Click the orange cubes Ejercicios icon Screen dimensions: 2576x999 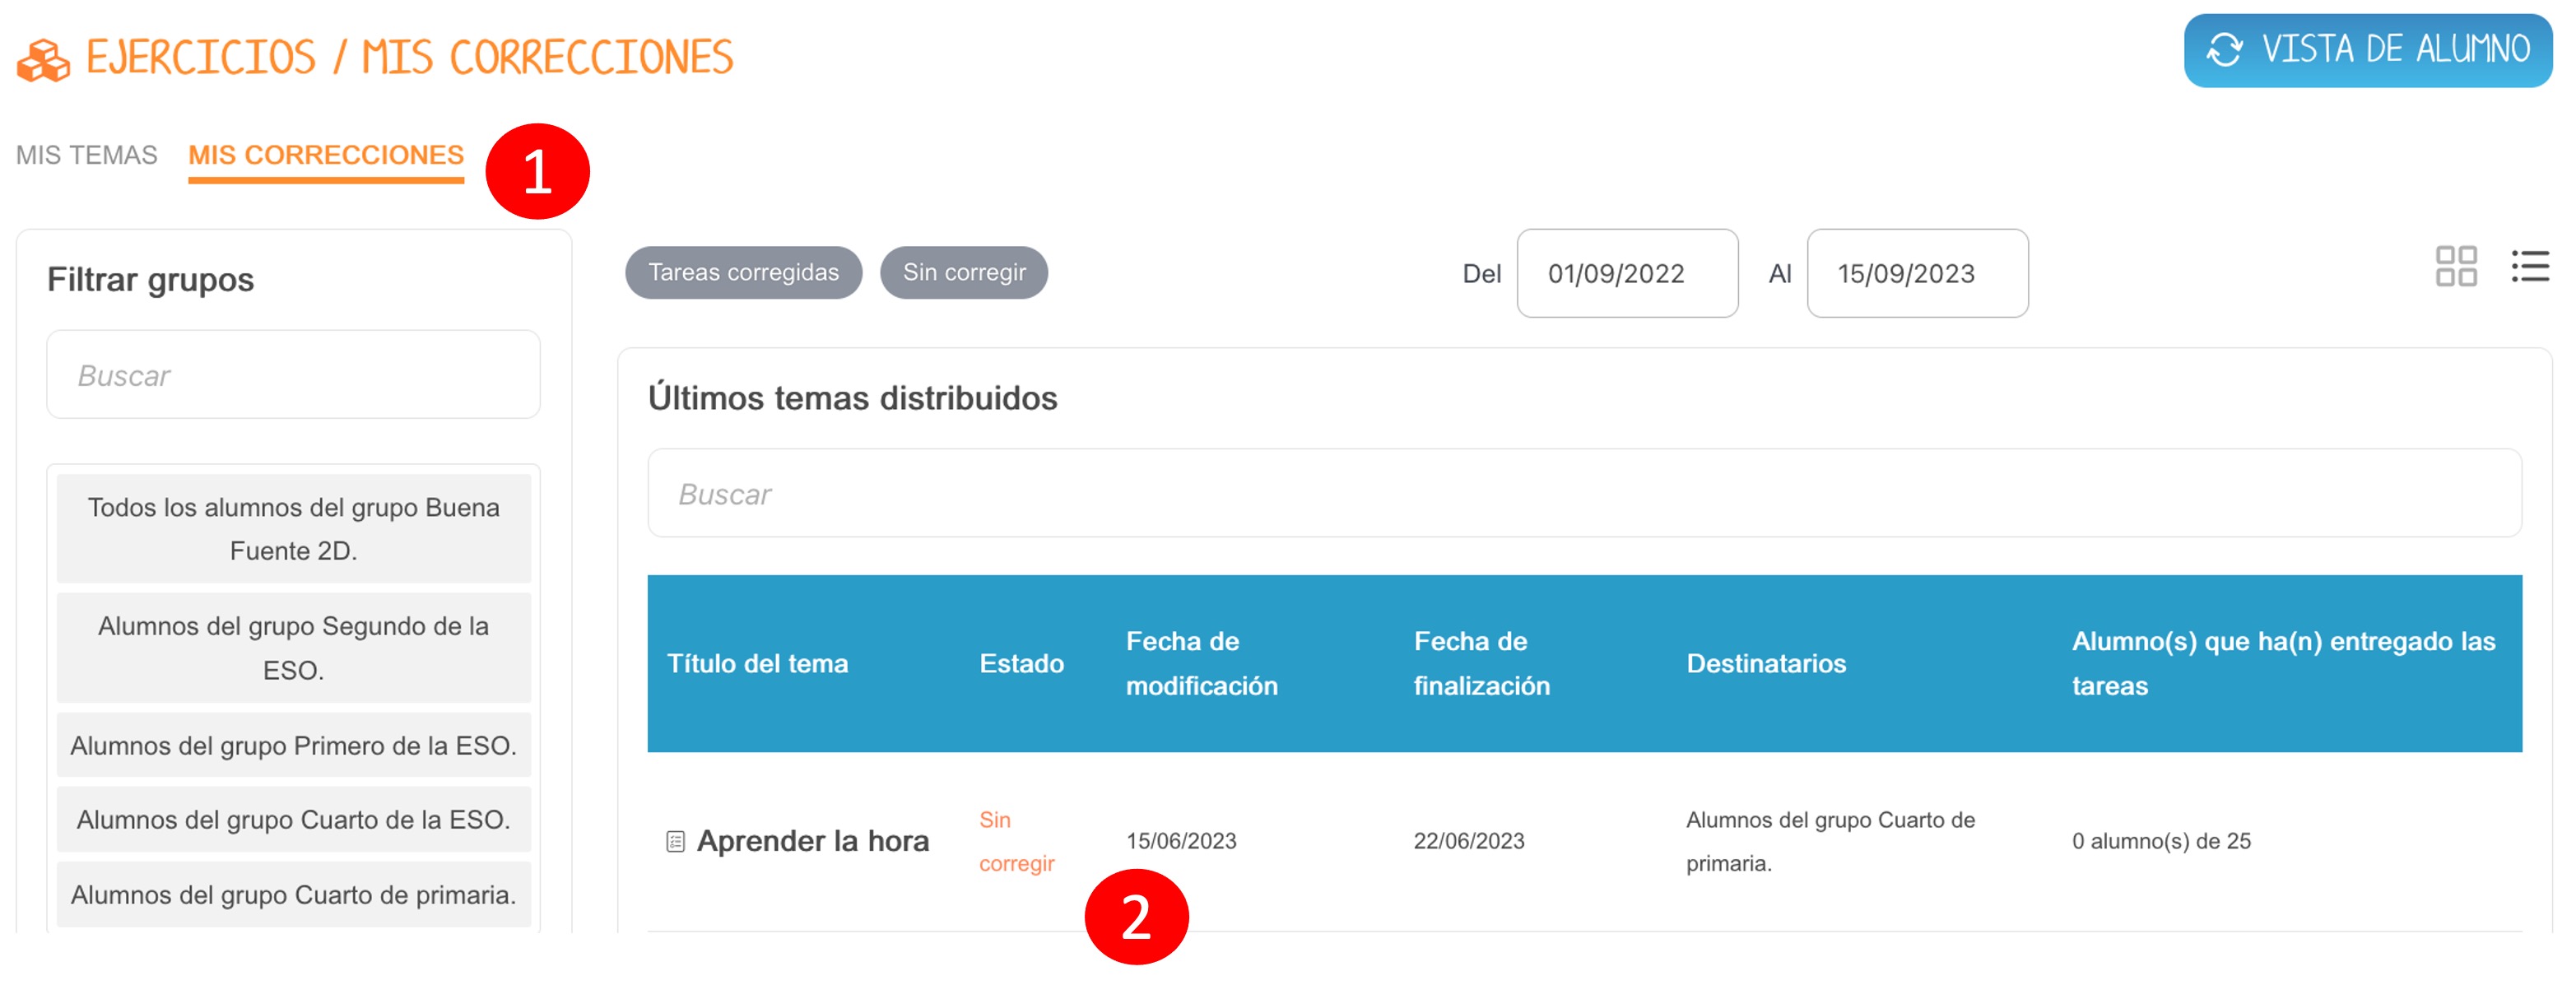[43, 60]
